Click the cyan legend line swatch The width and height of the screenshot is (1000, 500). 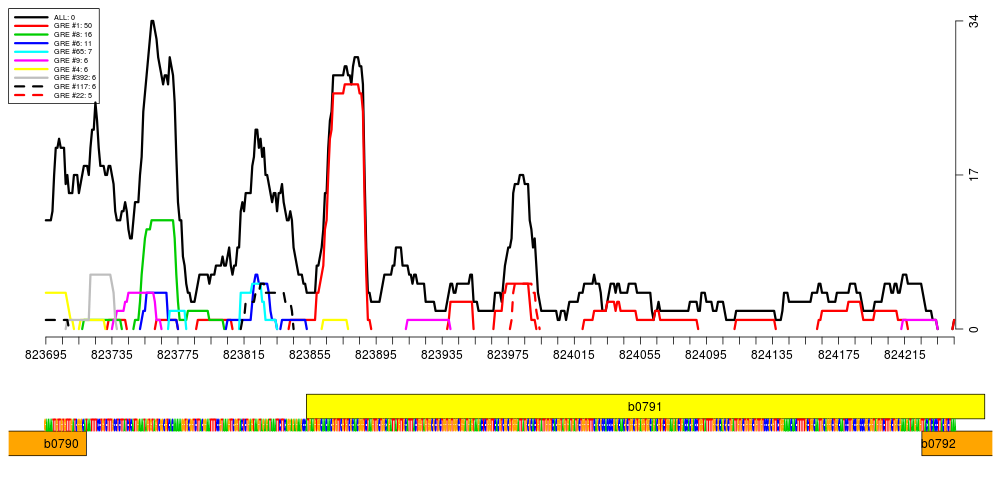pos(31,51)
